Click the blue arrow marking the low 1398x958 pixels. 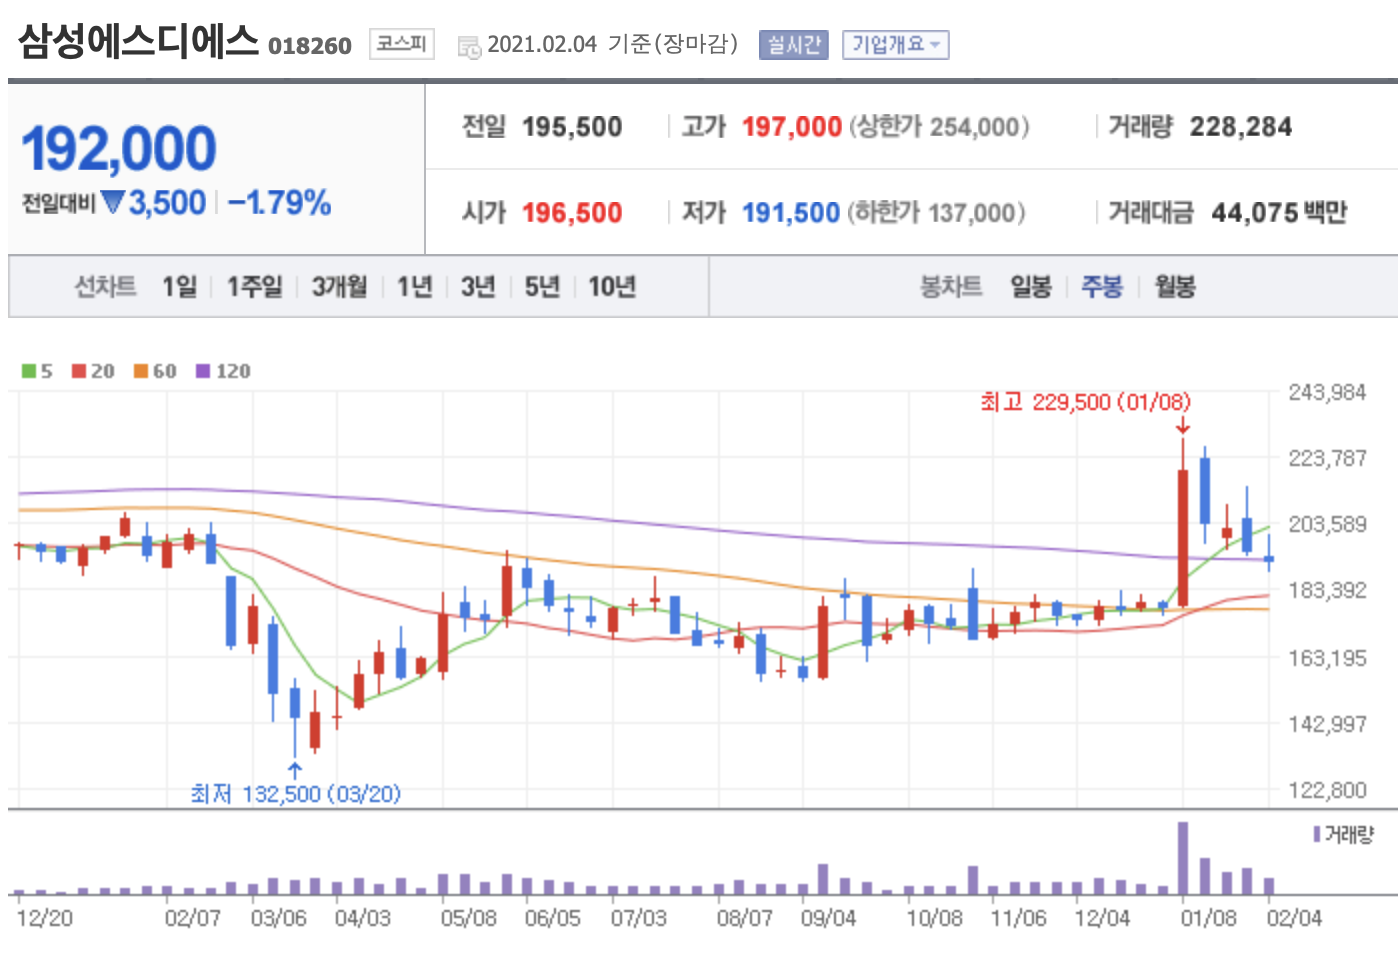click(295, 770)
